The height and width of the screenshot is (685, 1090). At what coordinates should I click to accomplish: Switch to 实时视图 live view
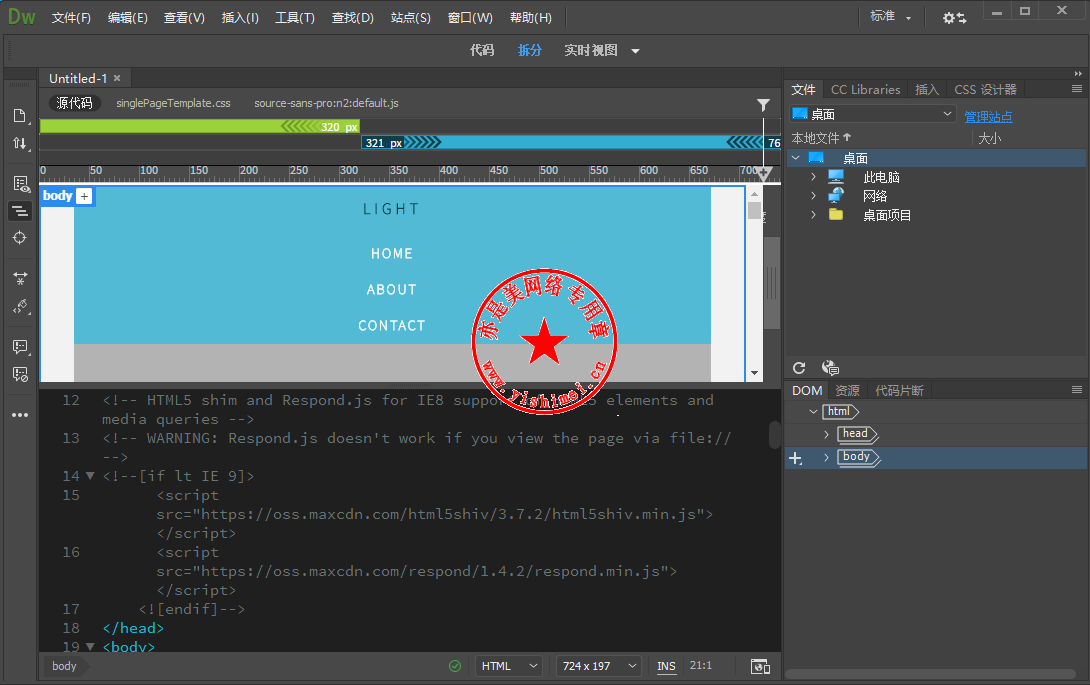(x=590, y=50)
